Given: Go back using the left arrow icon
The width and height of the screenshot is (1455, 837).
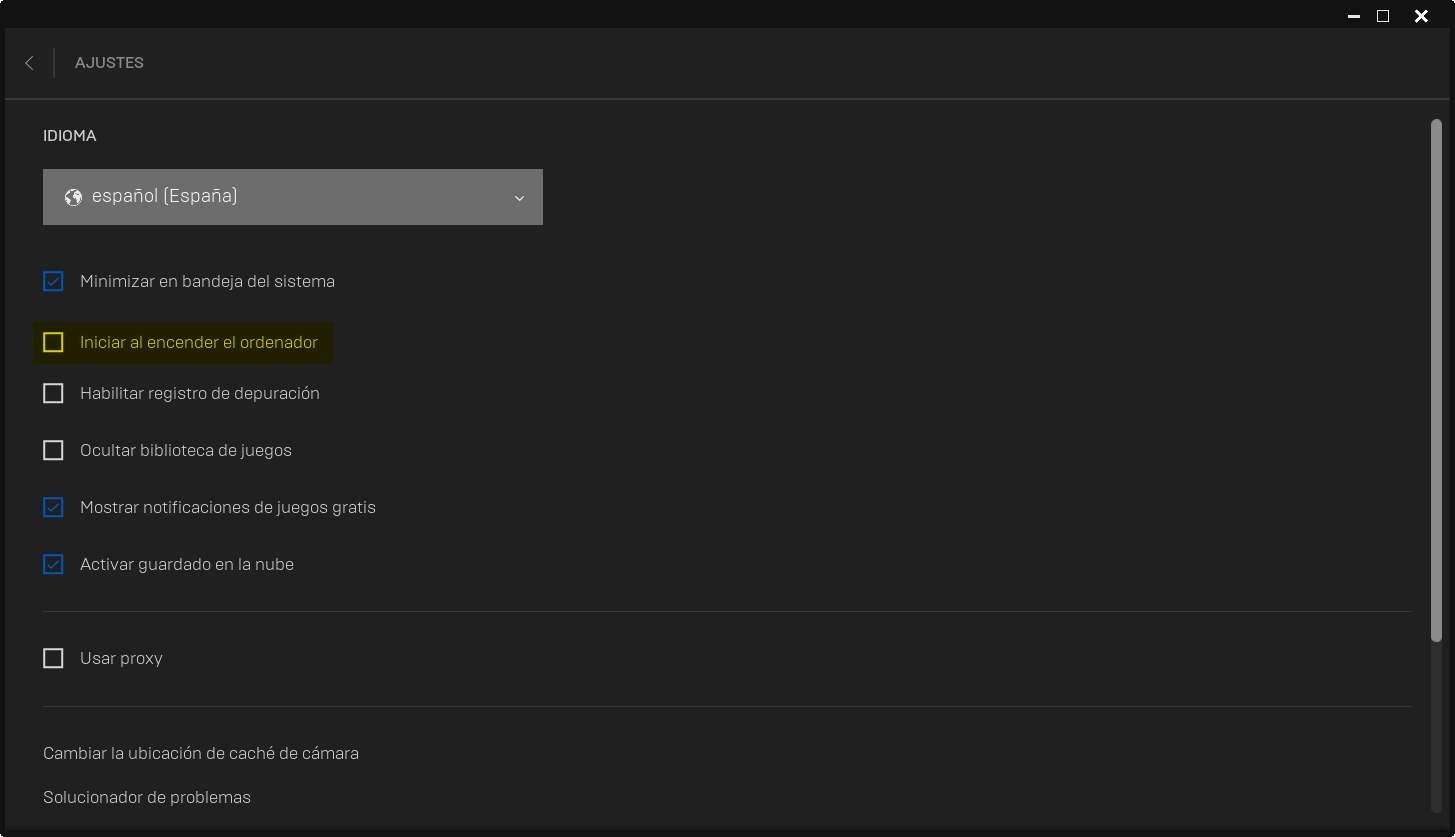Looking at the screenshot, I should point(29,63).
